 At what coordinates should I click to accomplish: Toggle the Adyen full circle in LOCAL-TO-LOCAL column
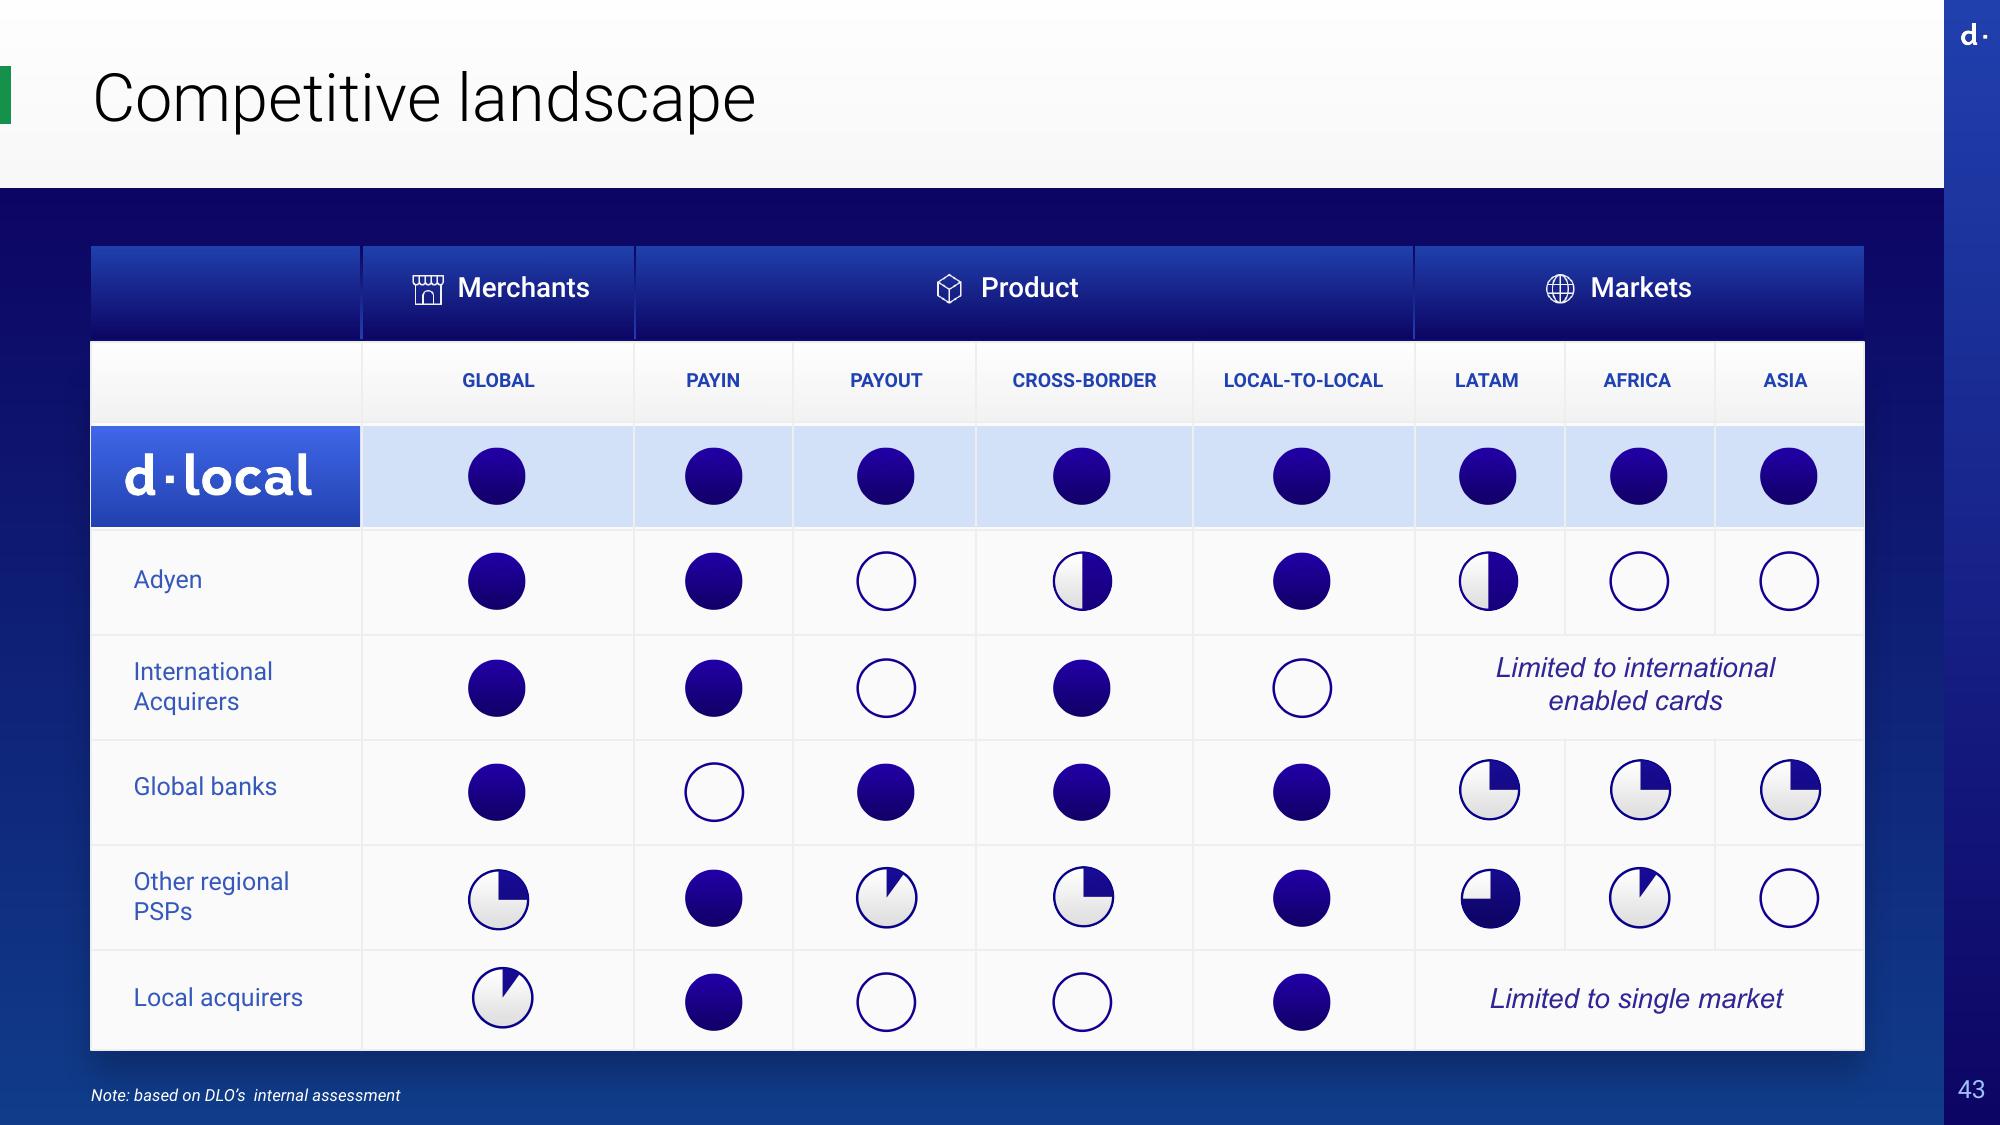[x=1299, y=578]
